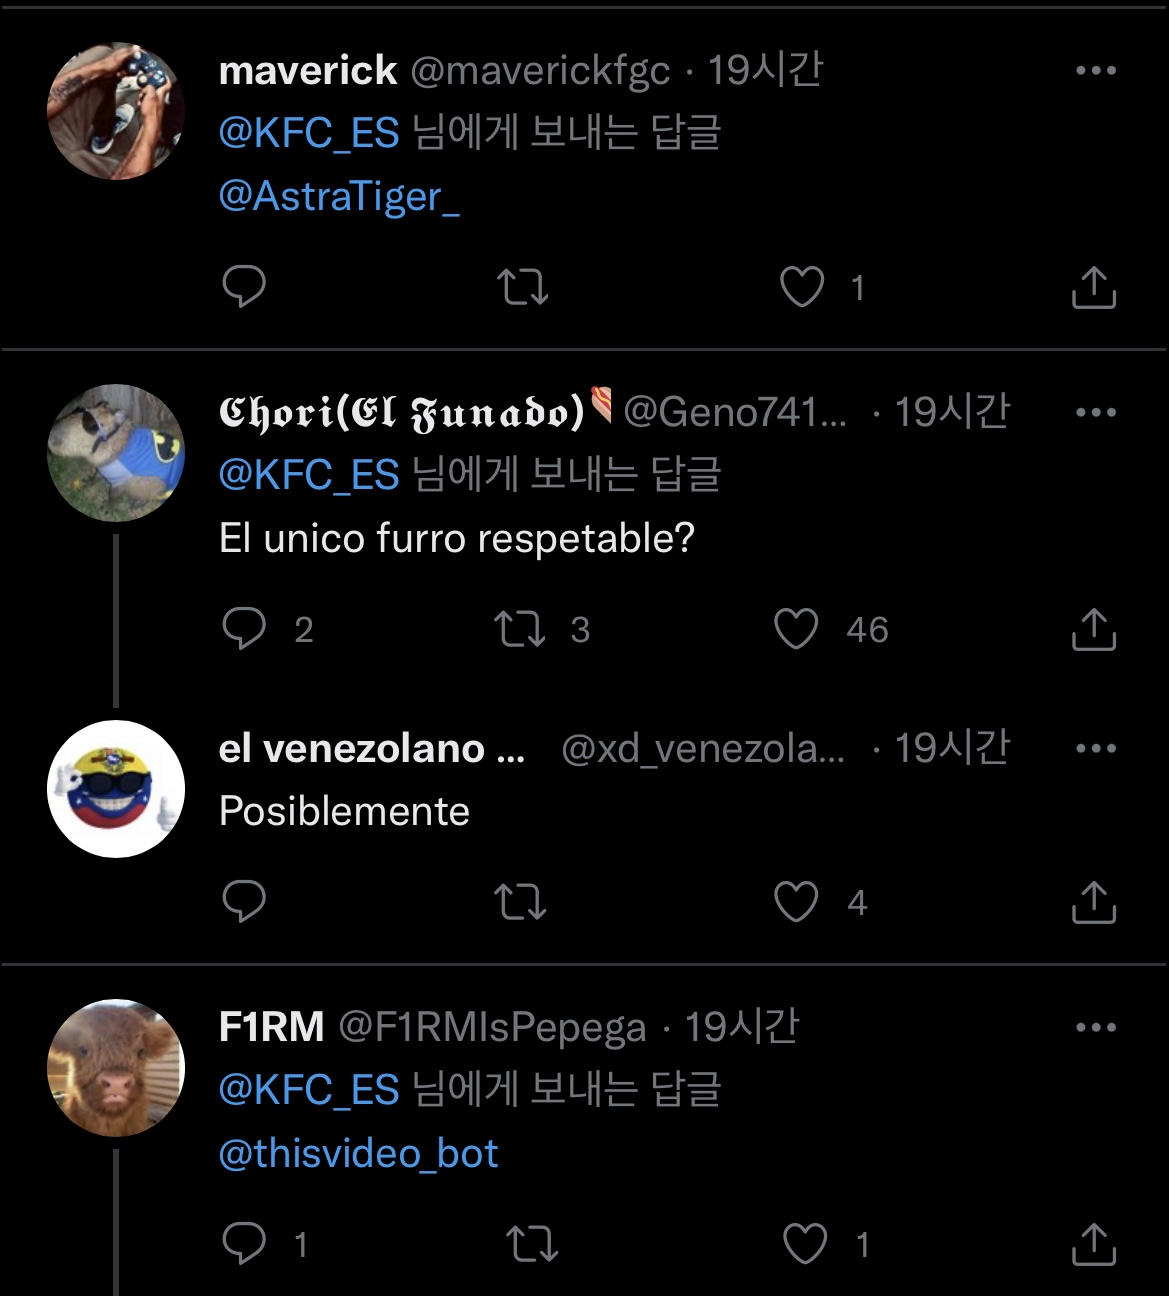Image resolution: width=1169 pixels, height=1296 pixels.
Task: Reply to the 'Posiblemente' tweet
Action: click(x=243, y=902)
